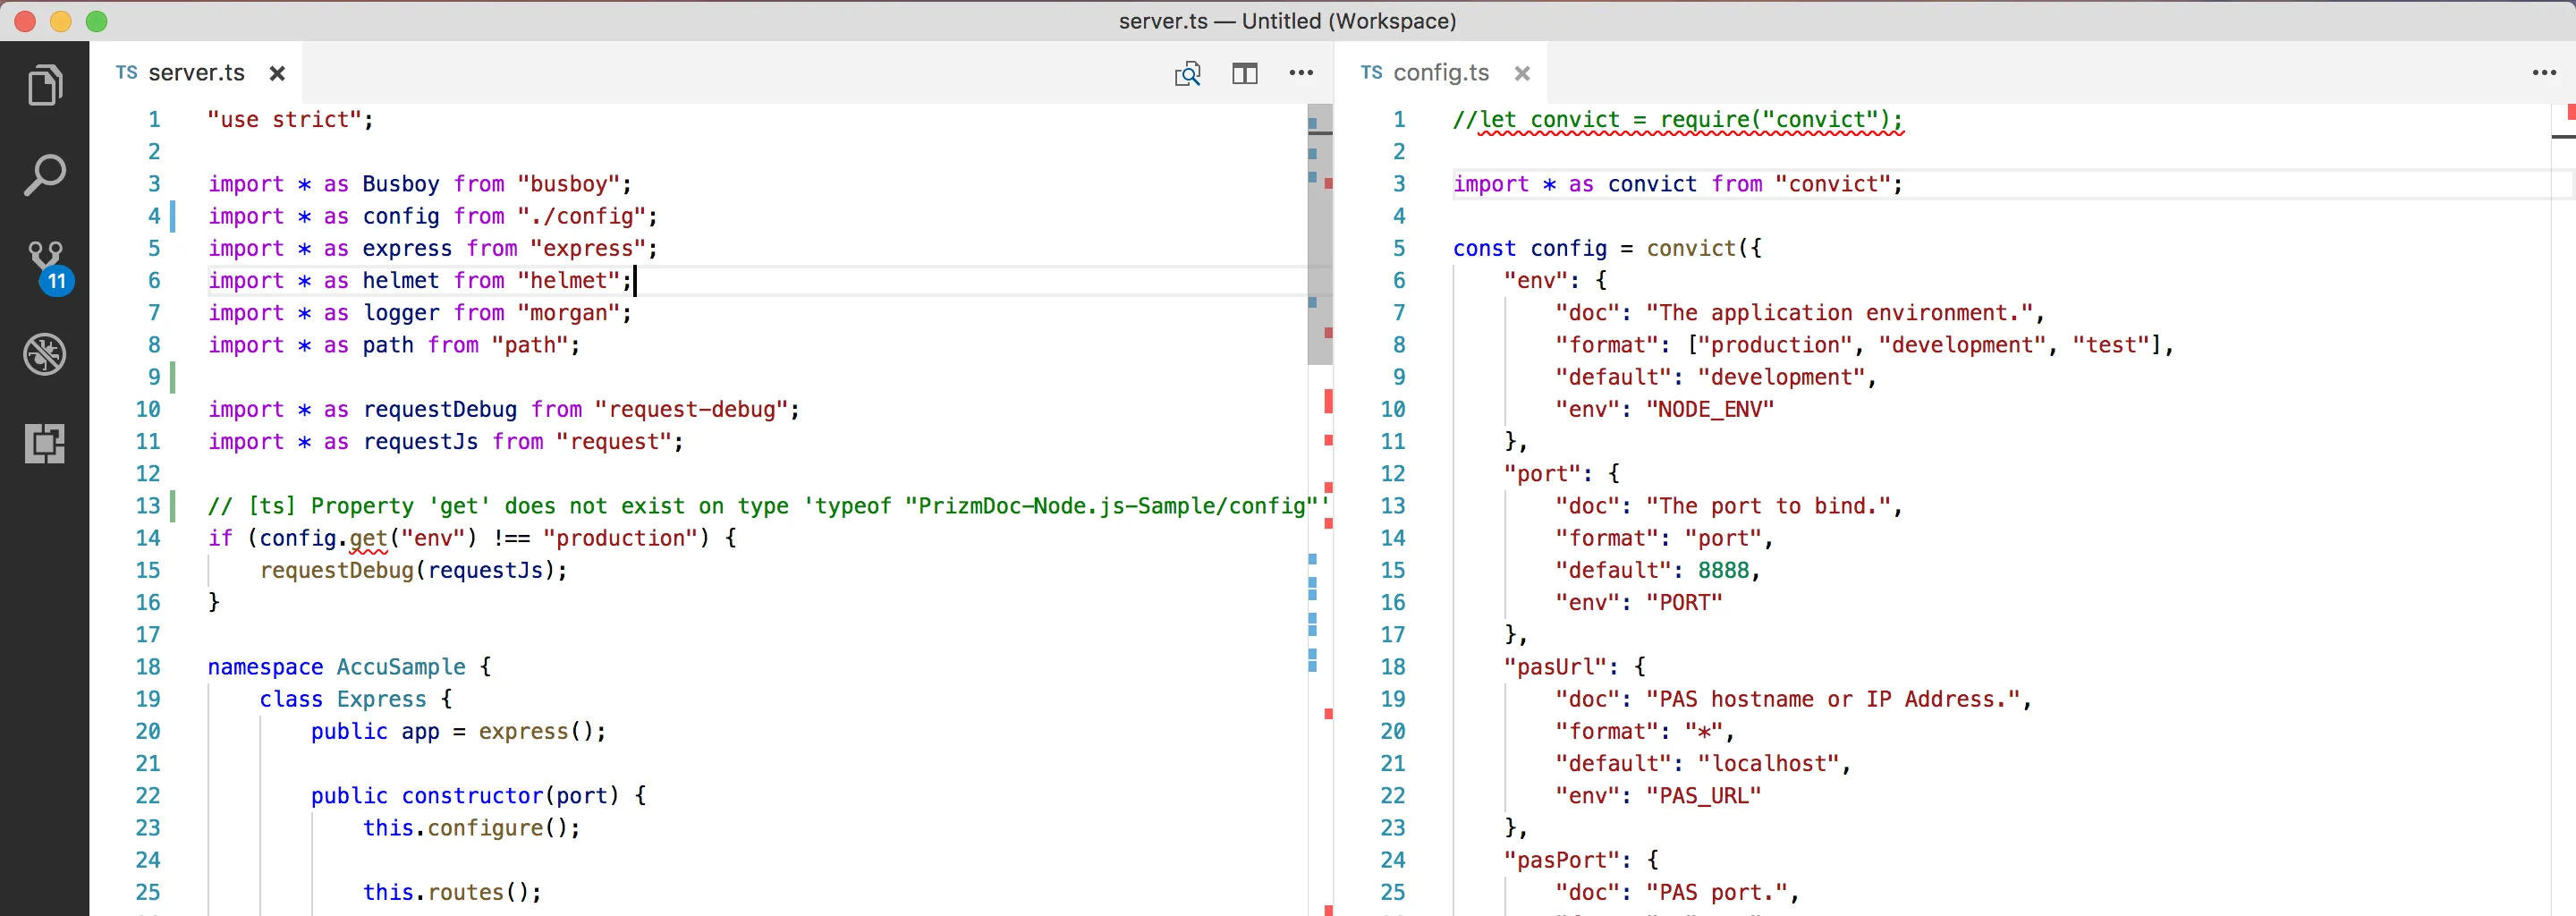2576x916 pixels.
Task: Open the Explorer view in activity bar
Action: click(x=45, y=85)
